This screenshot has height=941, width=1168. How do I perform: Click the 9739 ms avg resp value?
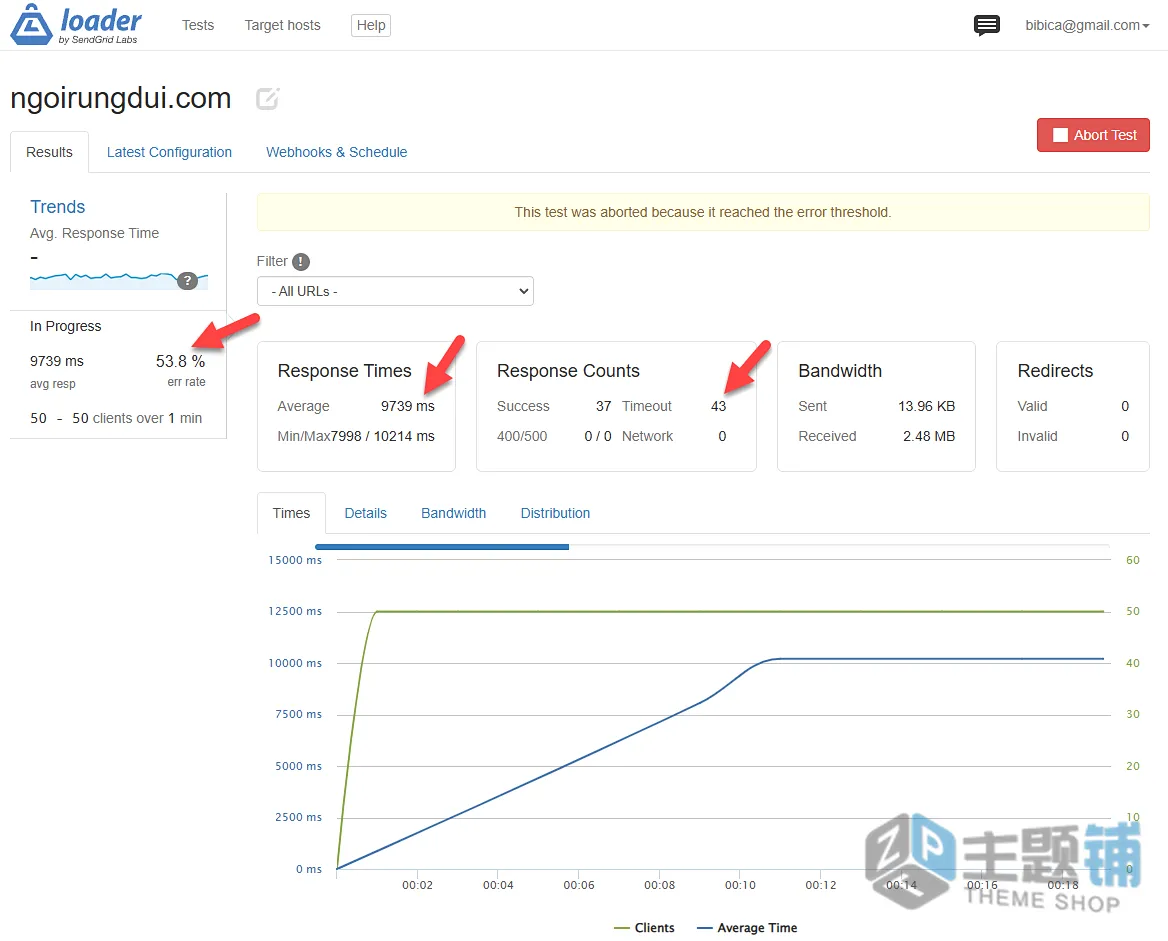(x=57, y=361)
